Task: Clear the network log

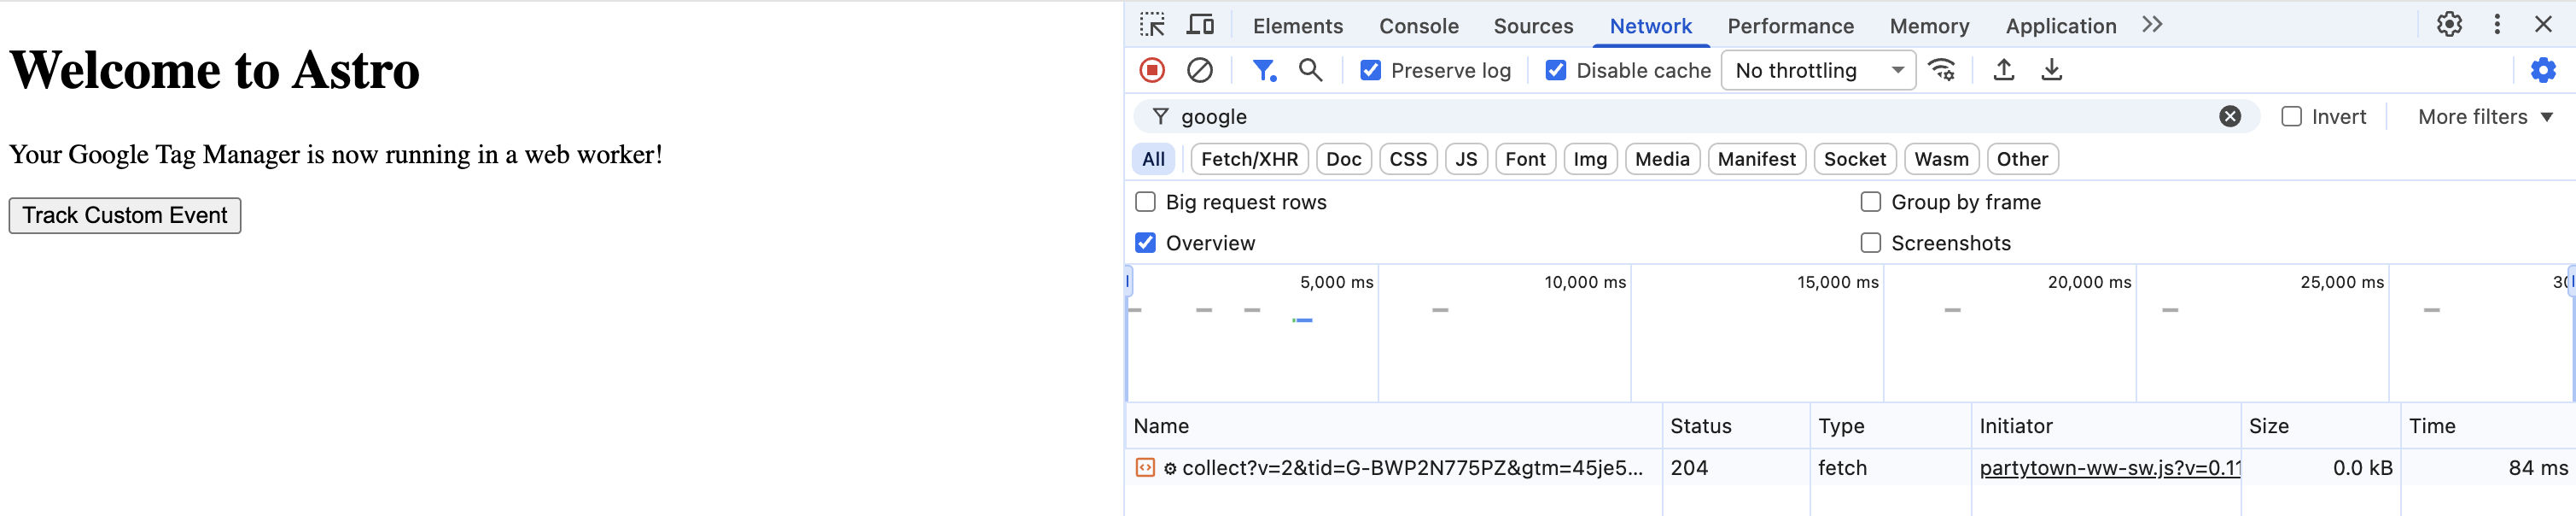Action: point(1200,70)
